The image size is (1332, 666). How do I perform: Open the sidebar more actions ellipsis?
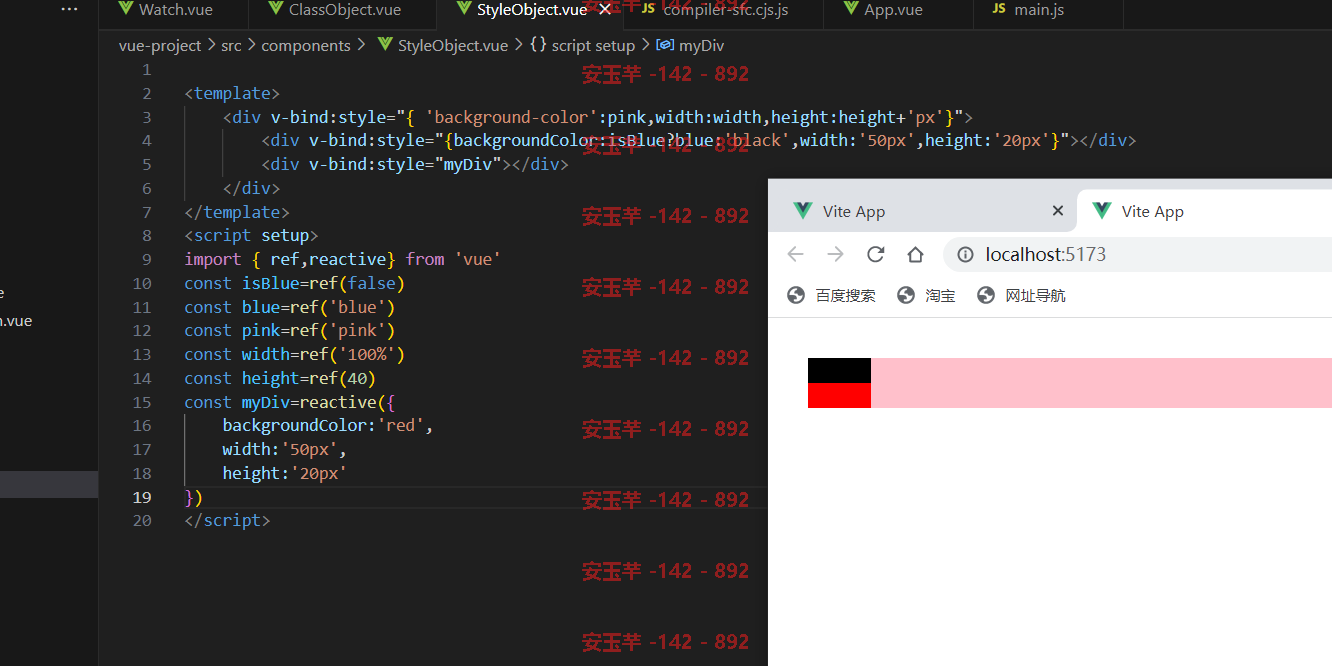[69, 9]
